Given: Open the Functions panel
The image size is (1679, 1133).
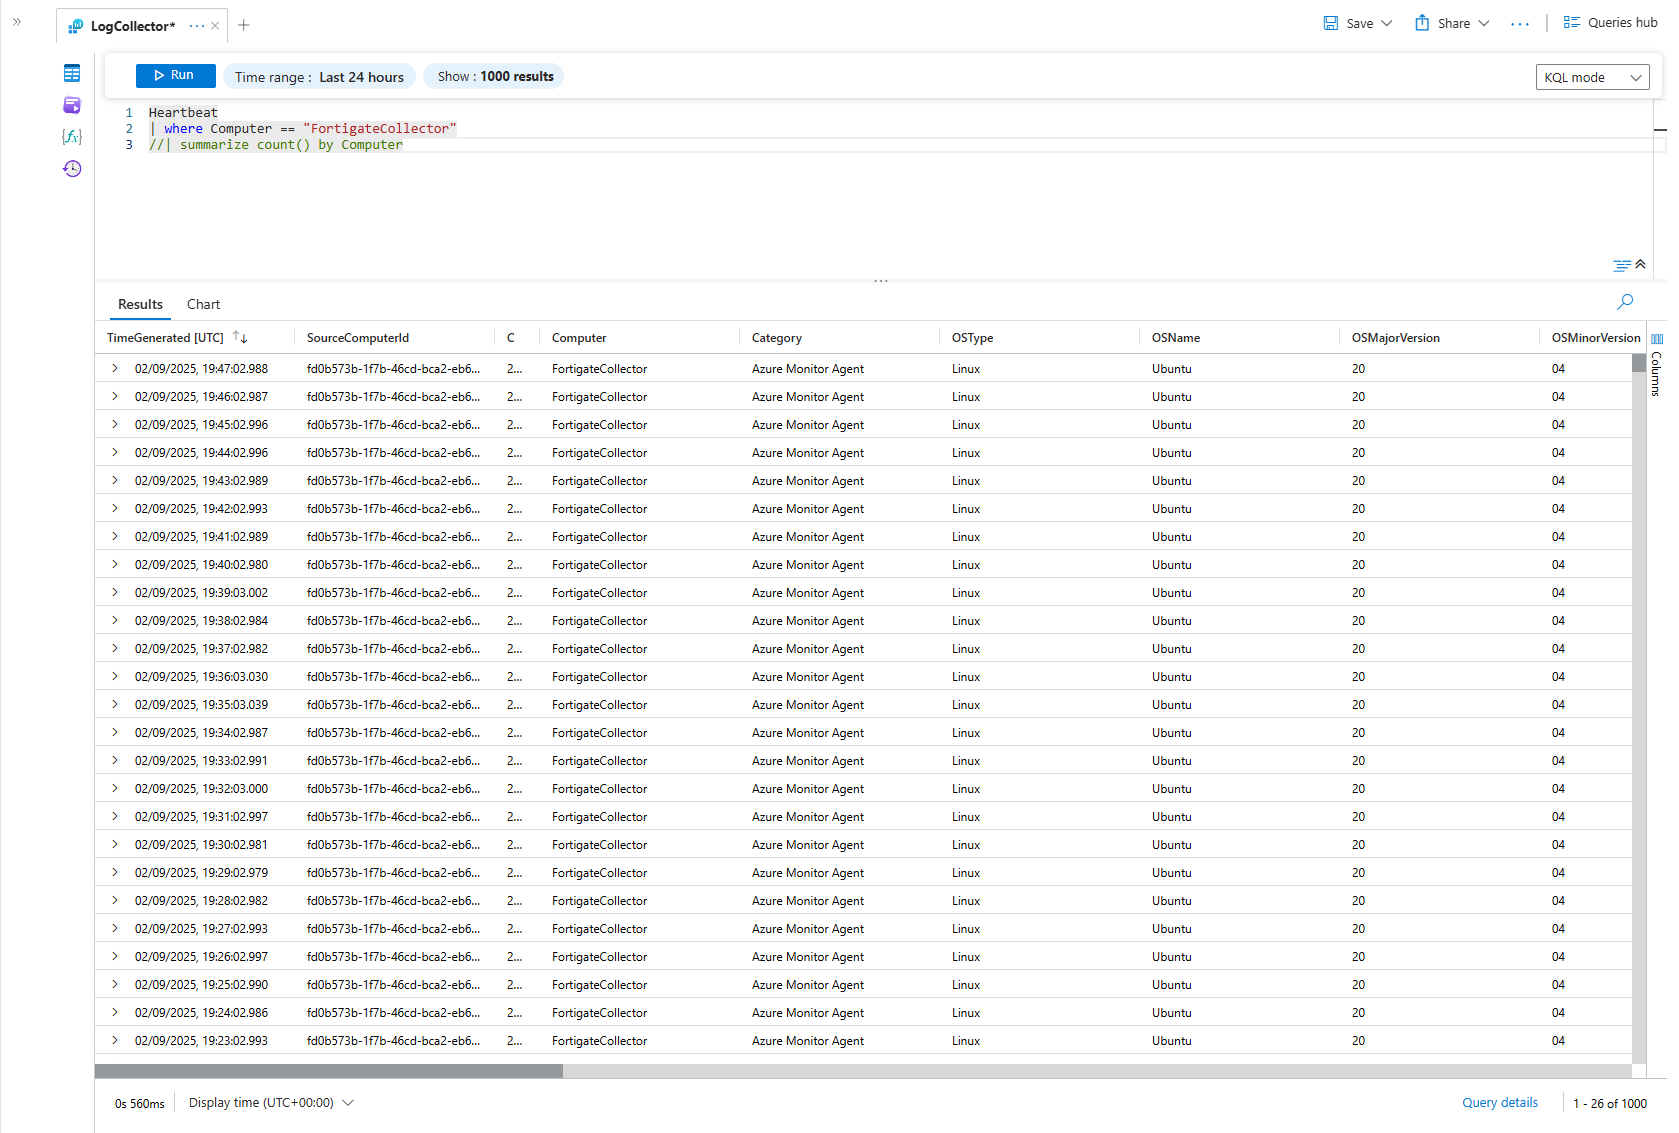Looking at the screenshot, I should pyautogui.click(x=71, y=136).
